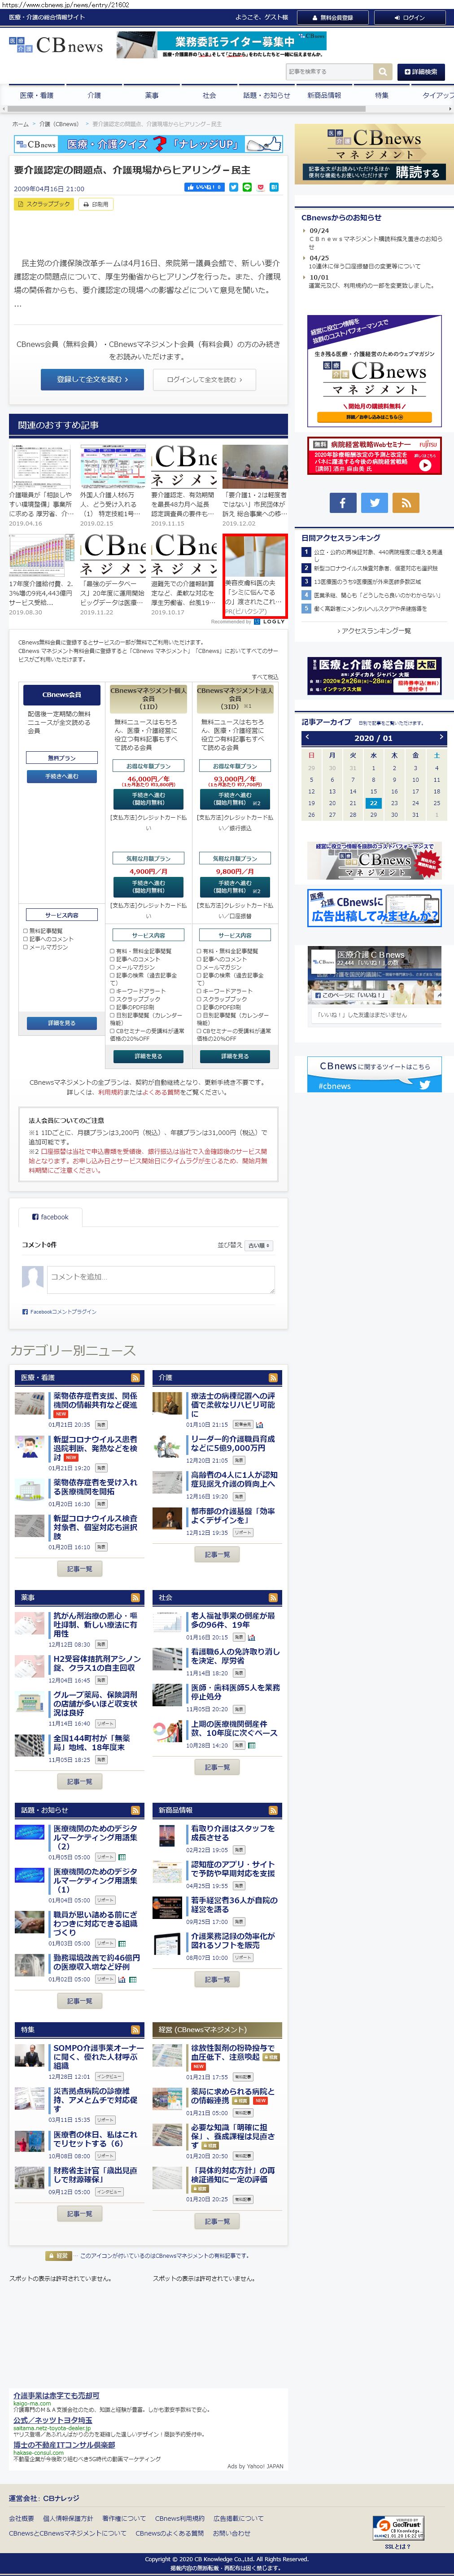Click the CBnews logo in header
This screenshot has height=2576, width=454.
click(56, 45)
